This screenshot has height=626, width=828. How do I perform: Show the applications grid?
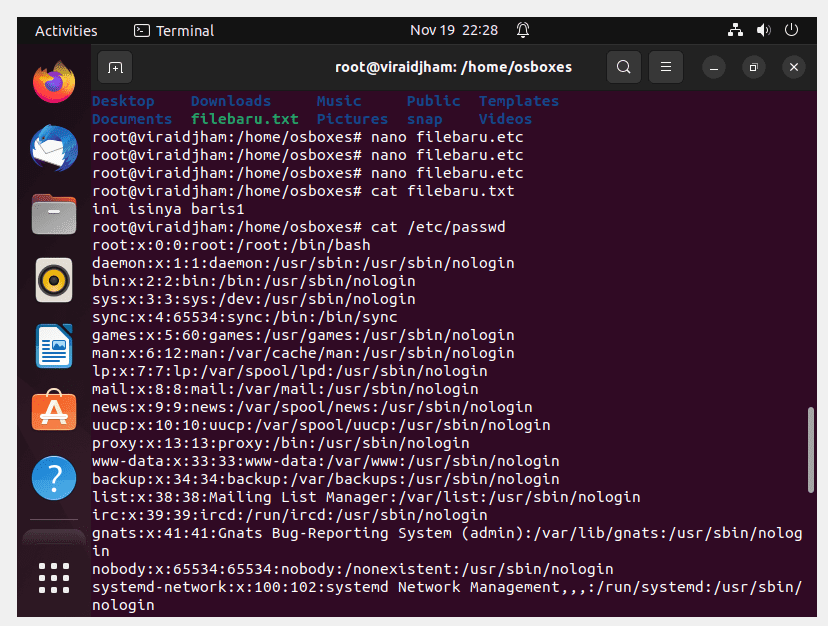(x=54, y=577)
